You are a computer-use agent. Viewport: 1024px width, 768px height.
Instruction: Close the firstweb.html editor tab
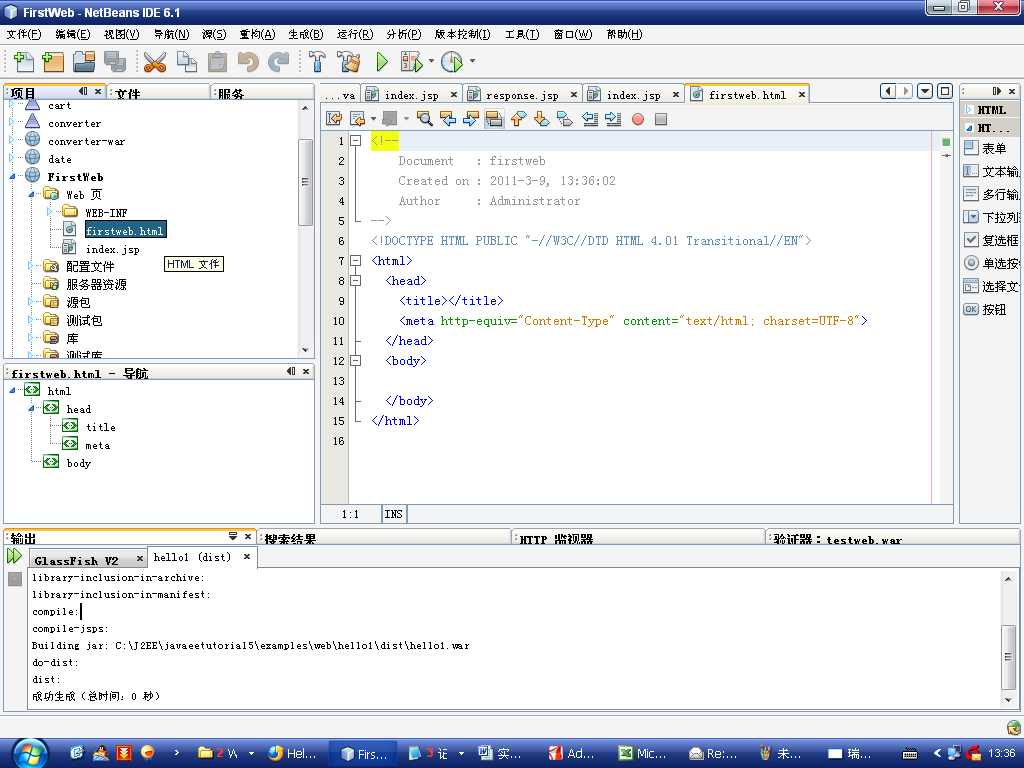pos(801,95)
